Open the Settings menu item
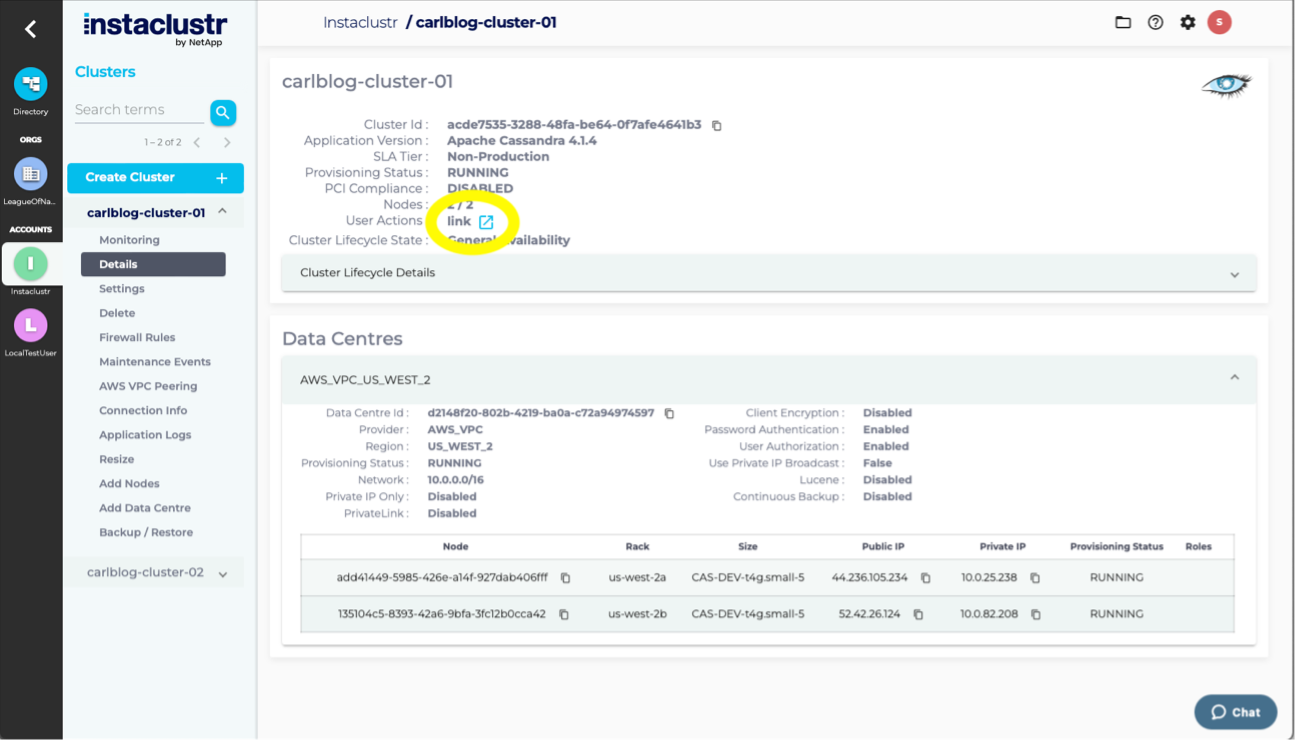This screenshot has height=742, width=1298. (x=122, y=289)
